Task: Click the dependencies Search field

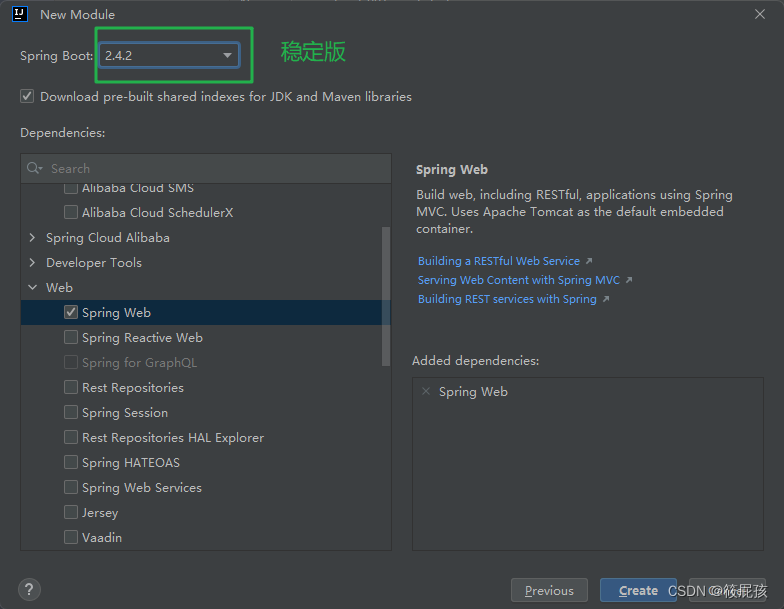Action: (x=206, y=168)
